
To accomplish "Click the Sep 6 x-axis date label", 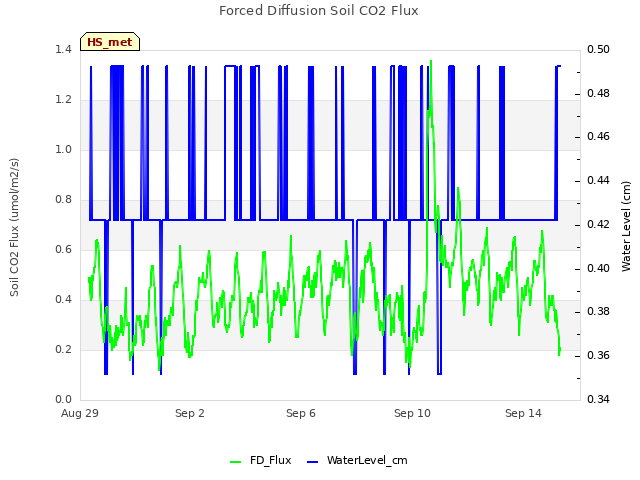I will (x=301, y=413).
